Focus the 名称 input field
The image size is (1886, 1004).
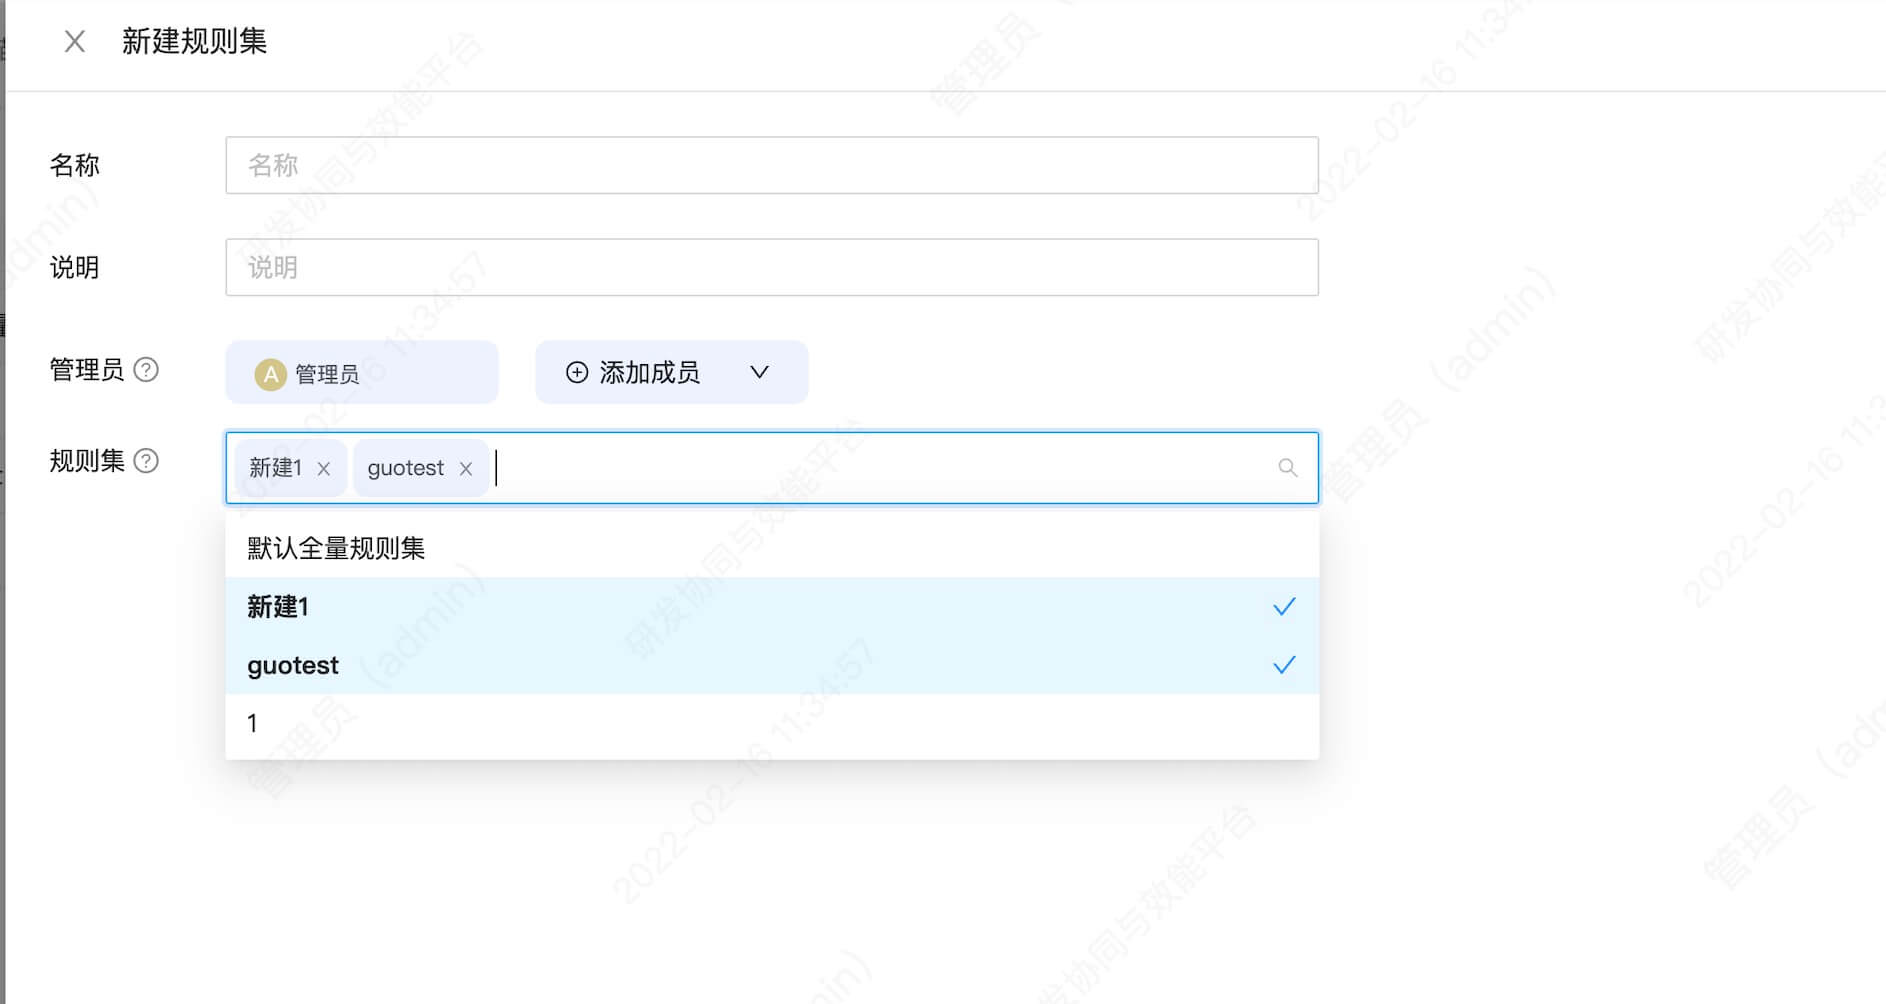pos(771,165)
